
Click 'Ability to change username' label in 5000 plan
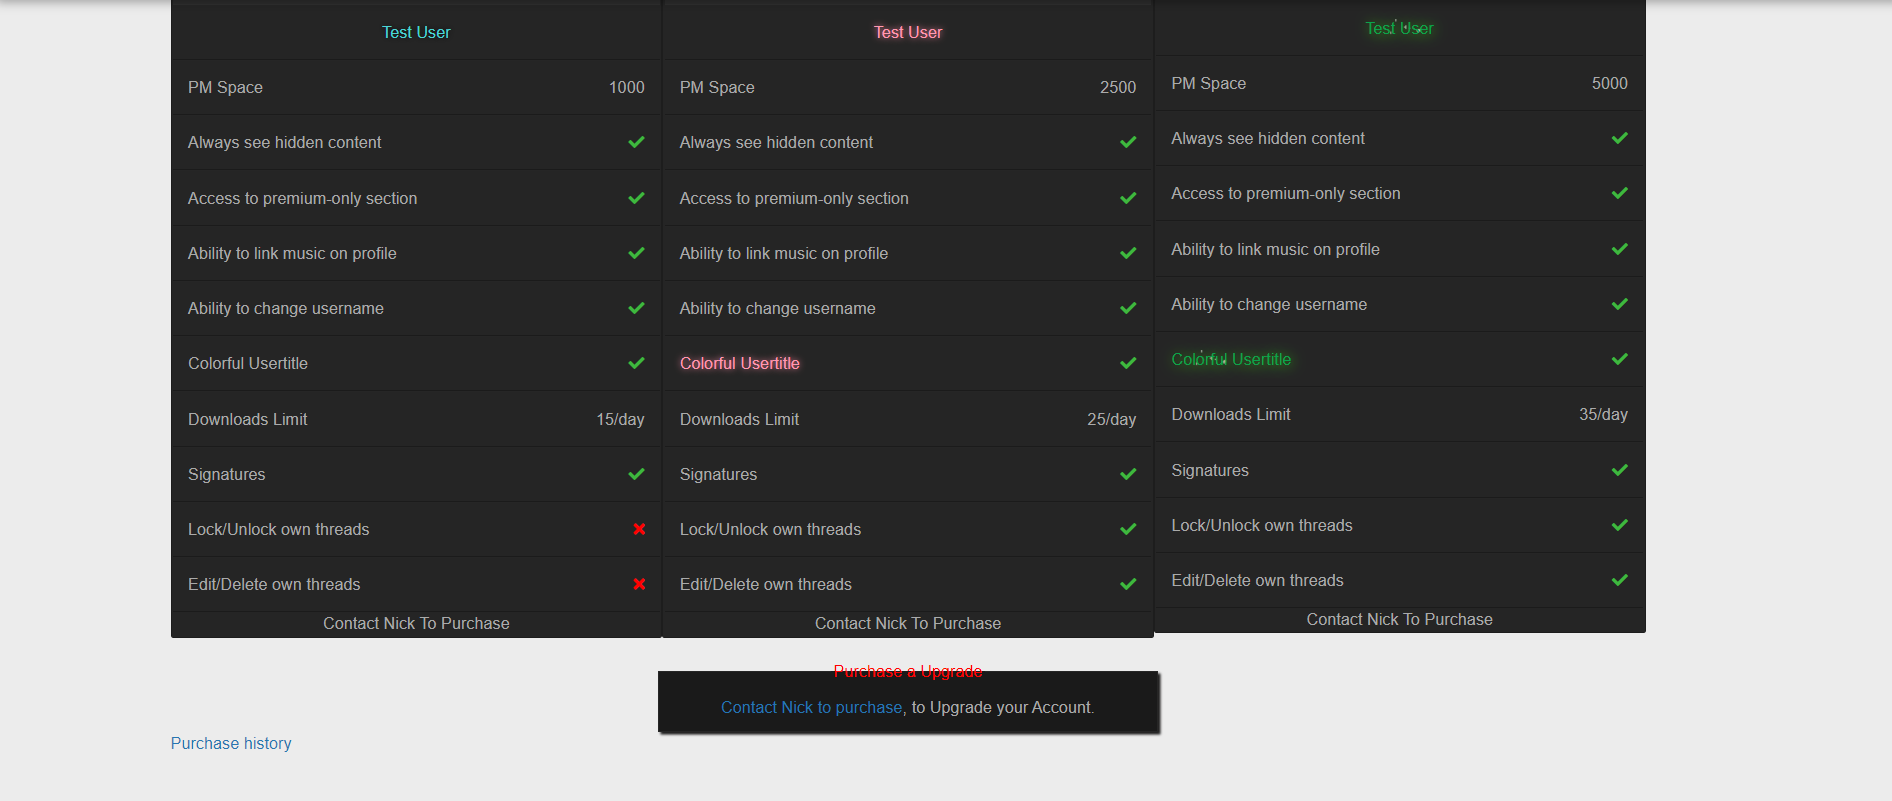1269,304
